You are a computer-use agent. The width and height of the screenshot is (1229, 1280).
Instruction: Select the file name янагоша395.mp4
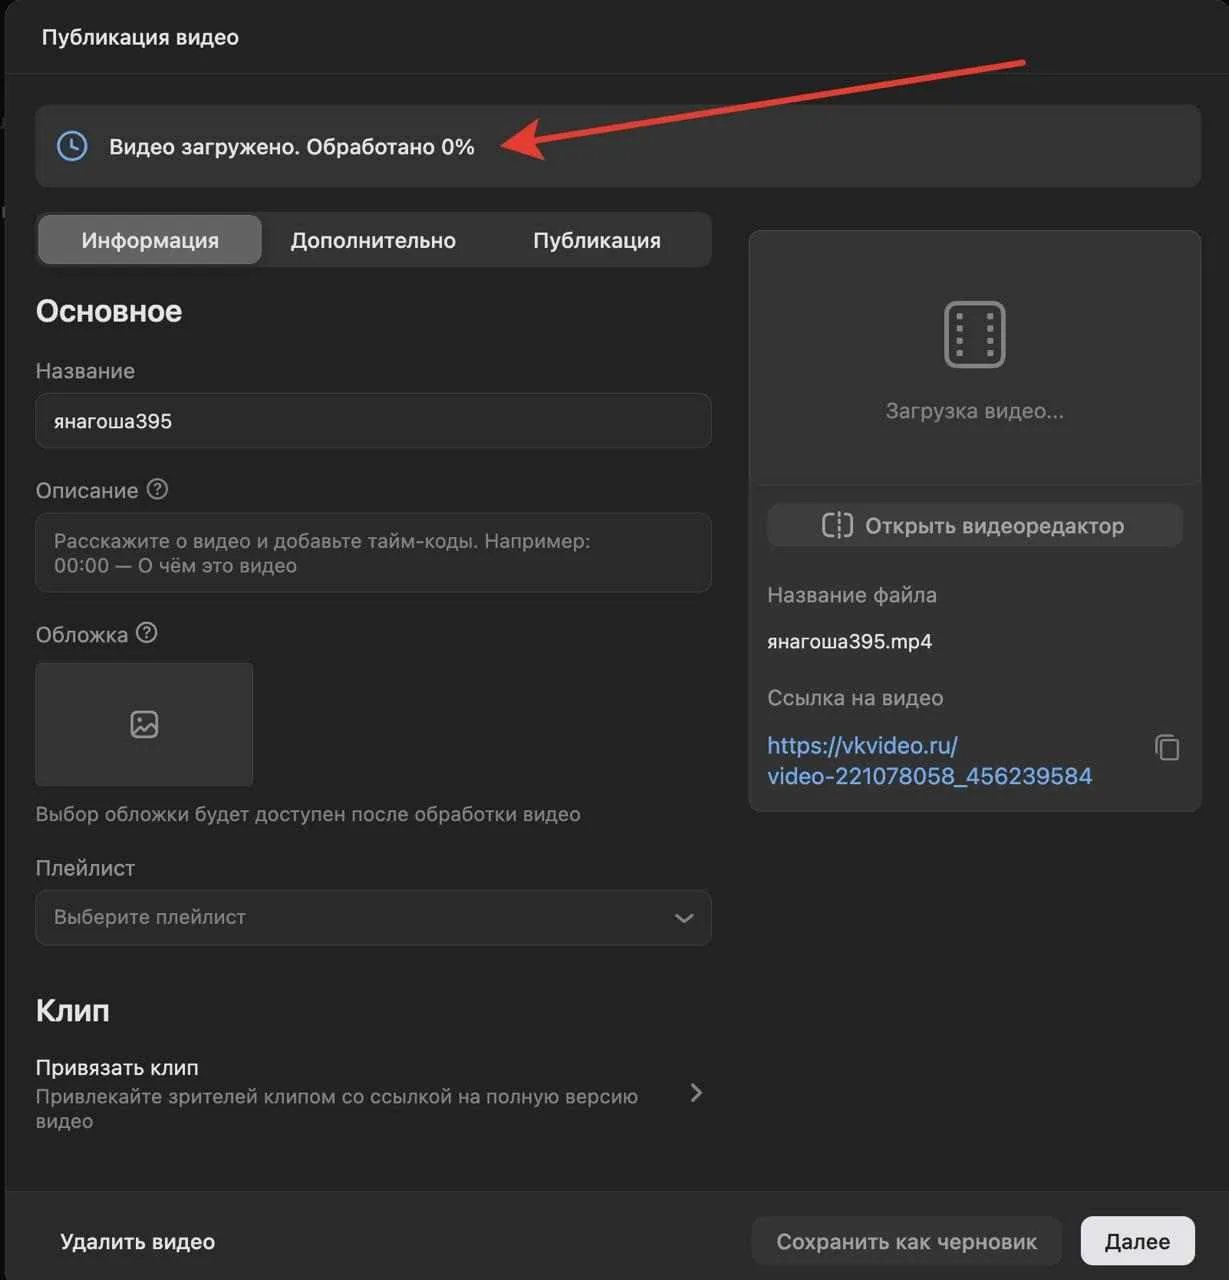849,641
